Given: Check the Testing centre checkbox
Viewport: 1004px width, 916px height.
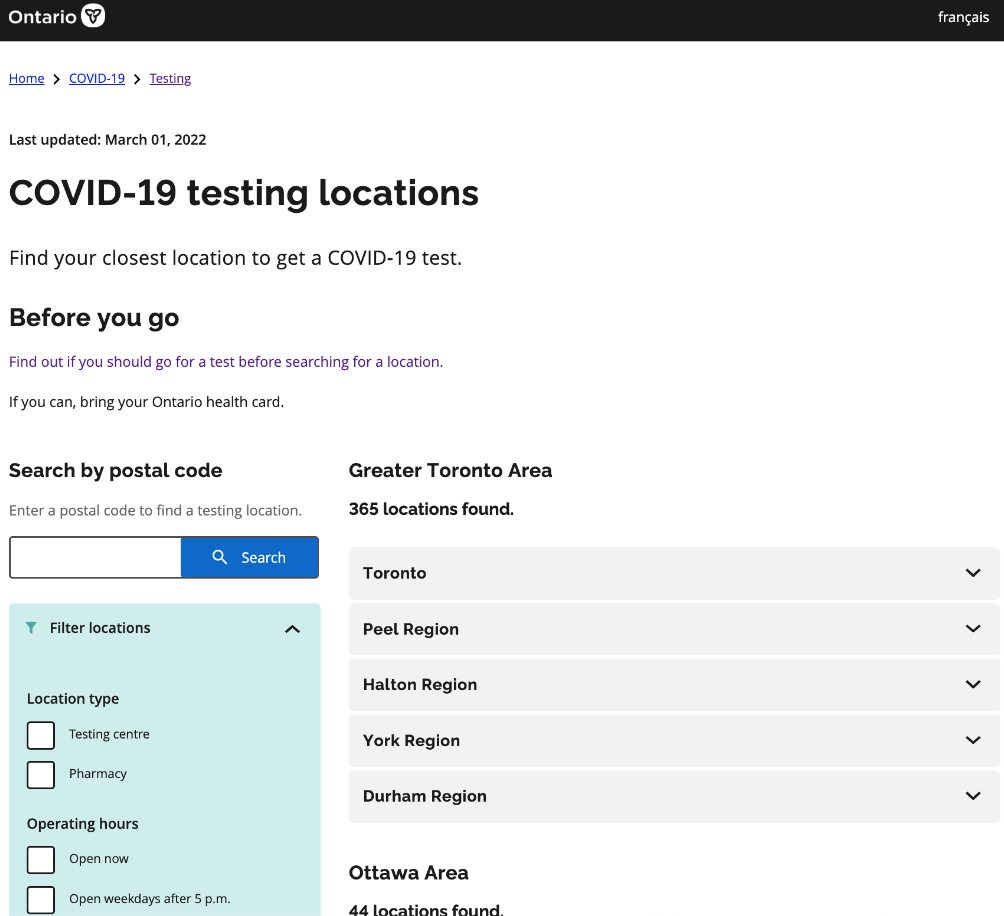Looking at the screenshot, I should click(41, 735).
